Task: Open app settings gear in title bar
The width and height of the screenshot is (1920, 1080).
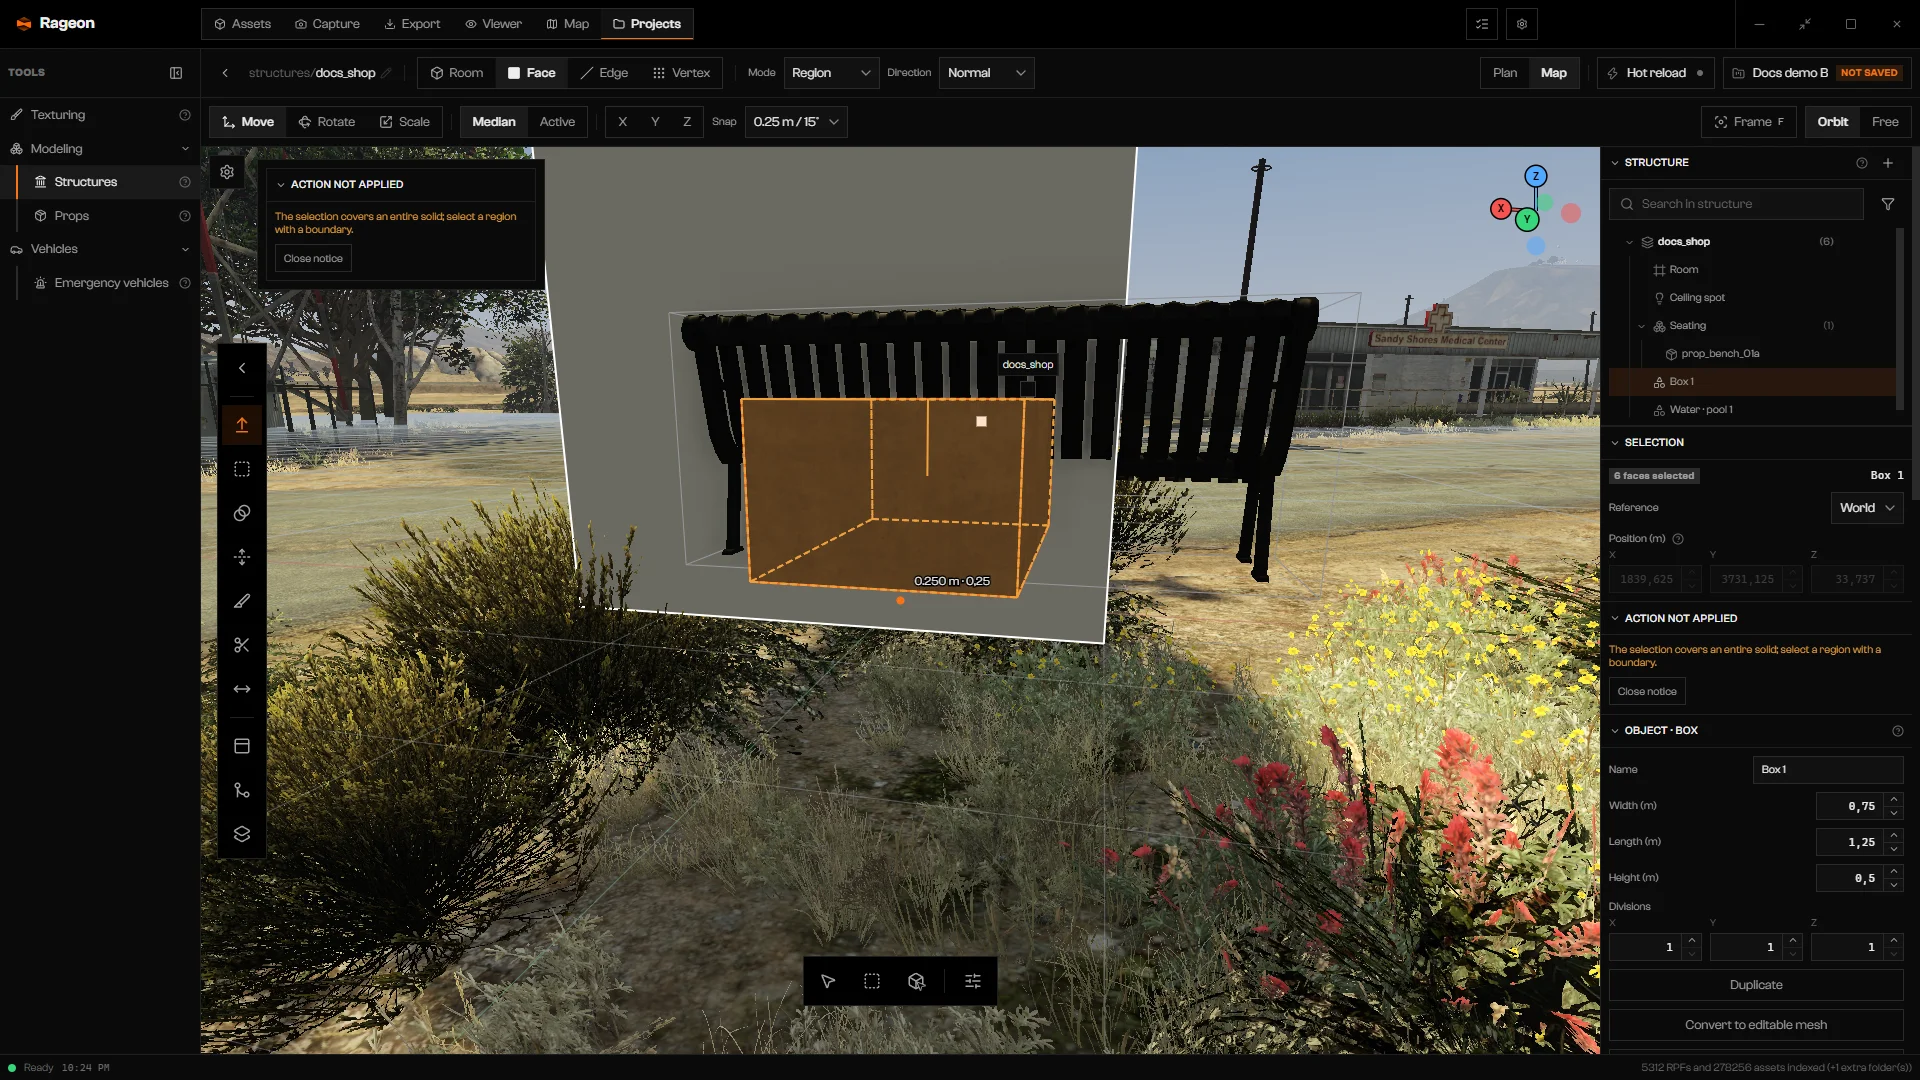Action: click(x=1522, y=24)
